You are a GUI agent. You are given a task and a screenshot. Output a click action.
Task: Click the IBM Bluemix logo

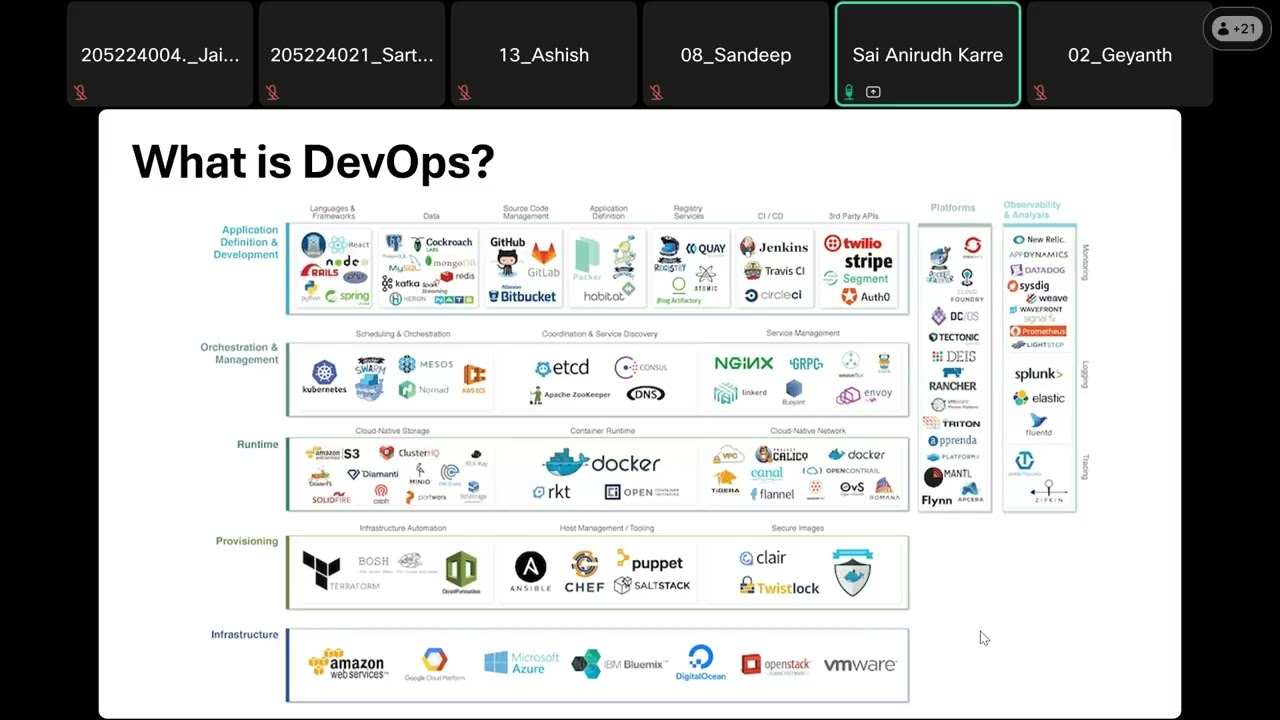pos(618,664)
